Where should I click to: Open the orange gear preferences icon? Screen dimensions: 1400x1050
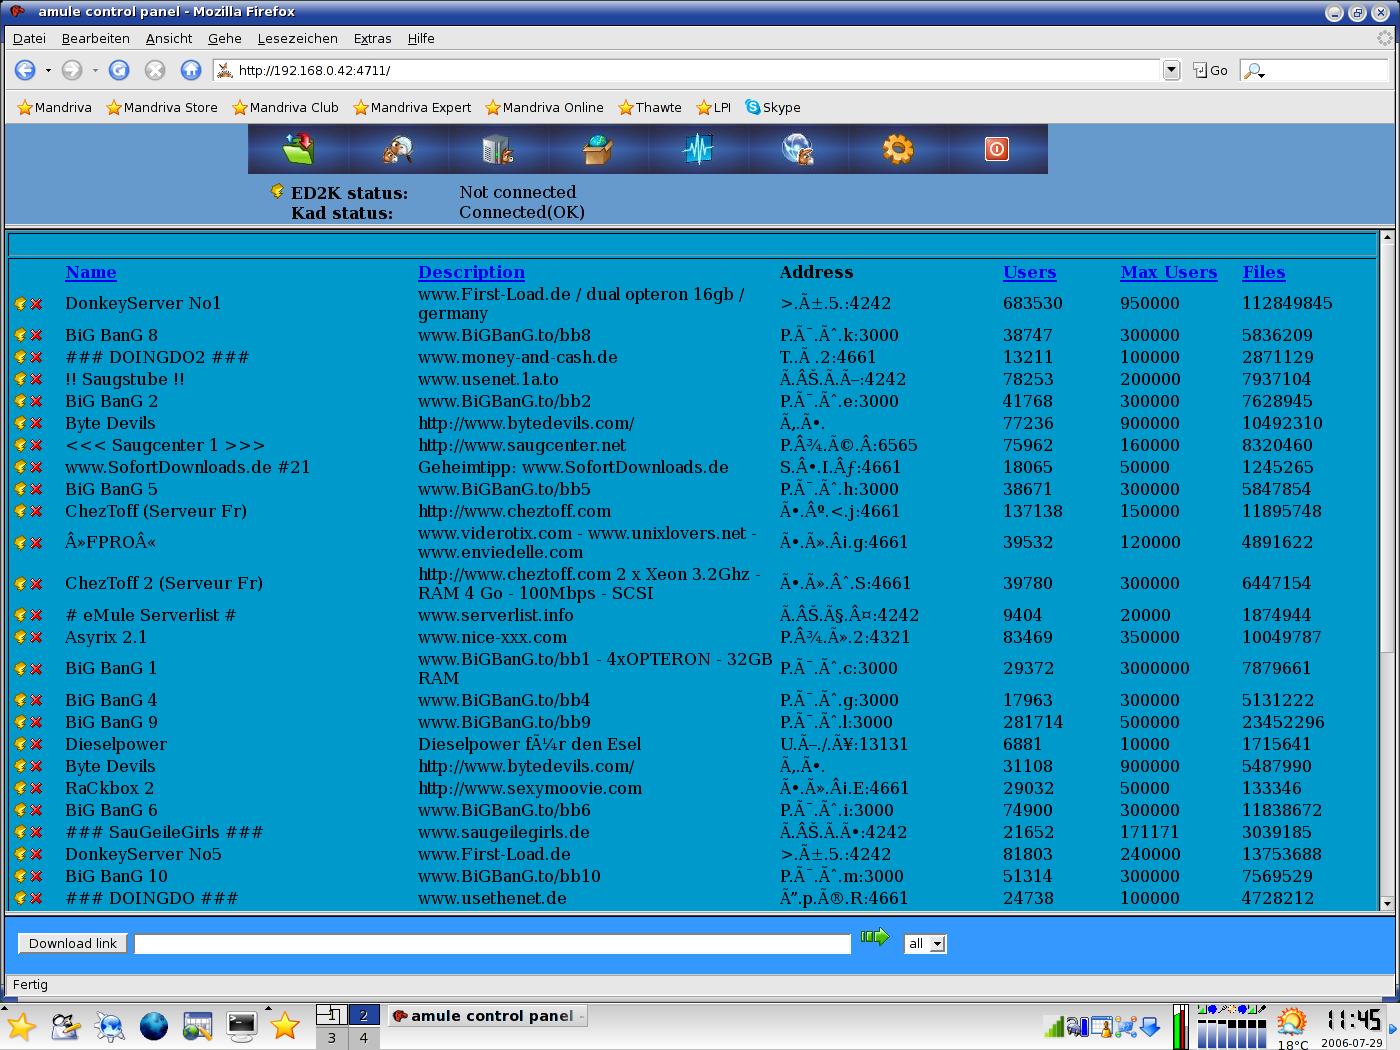click(897, 149)
